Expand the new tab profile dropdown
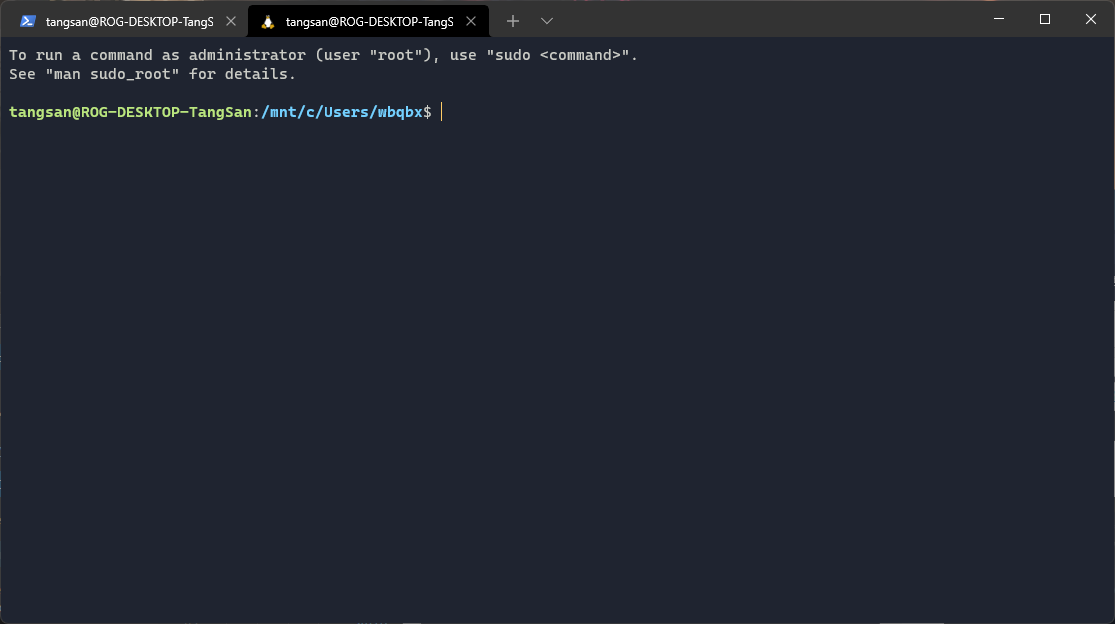1115x624 pixels. coord(547,21)
